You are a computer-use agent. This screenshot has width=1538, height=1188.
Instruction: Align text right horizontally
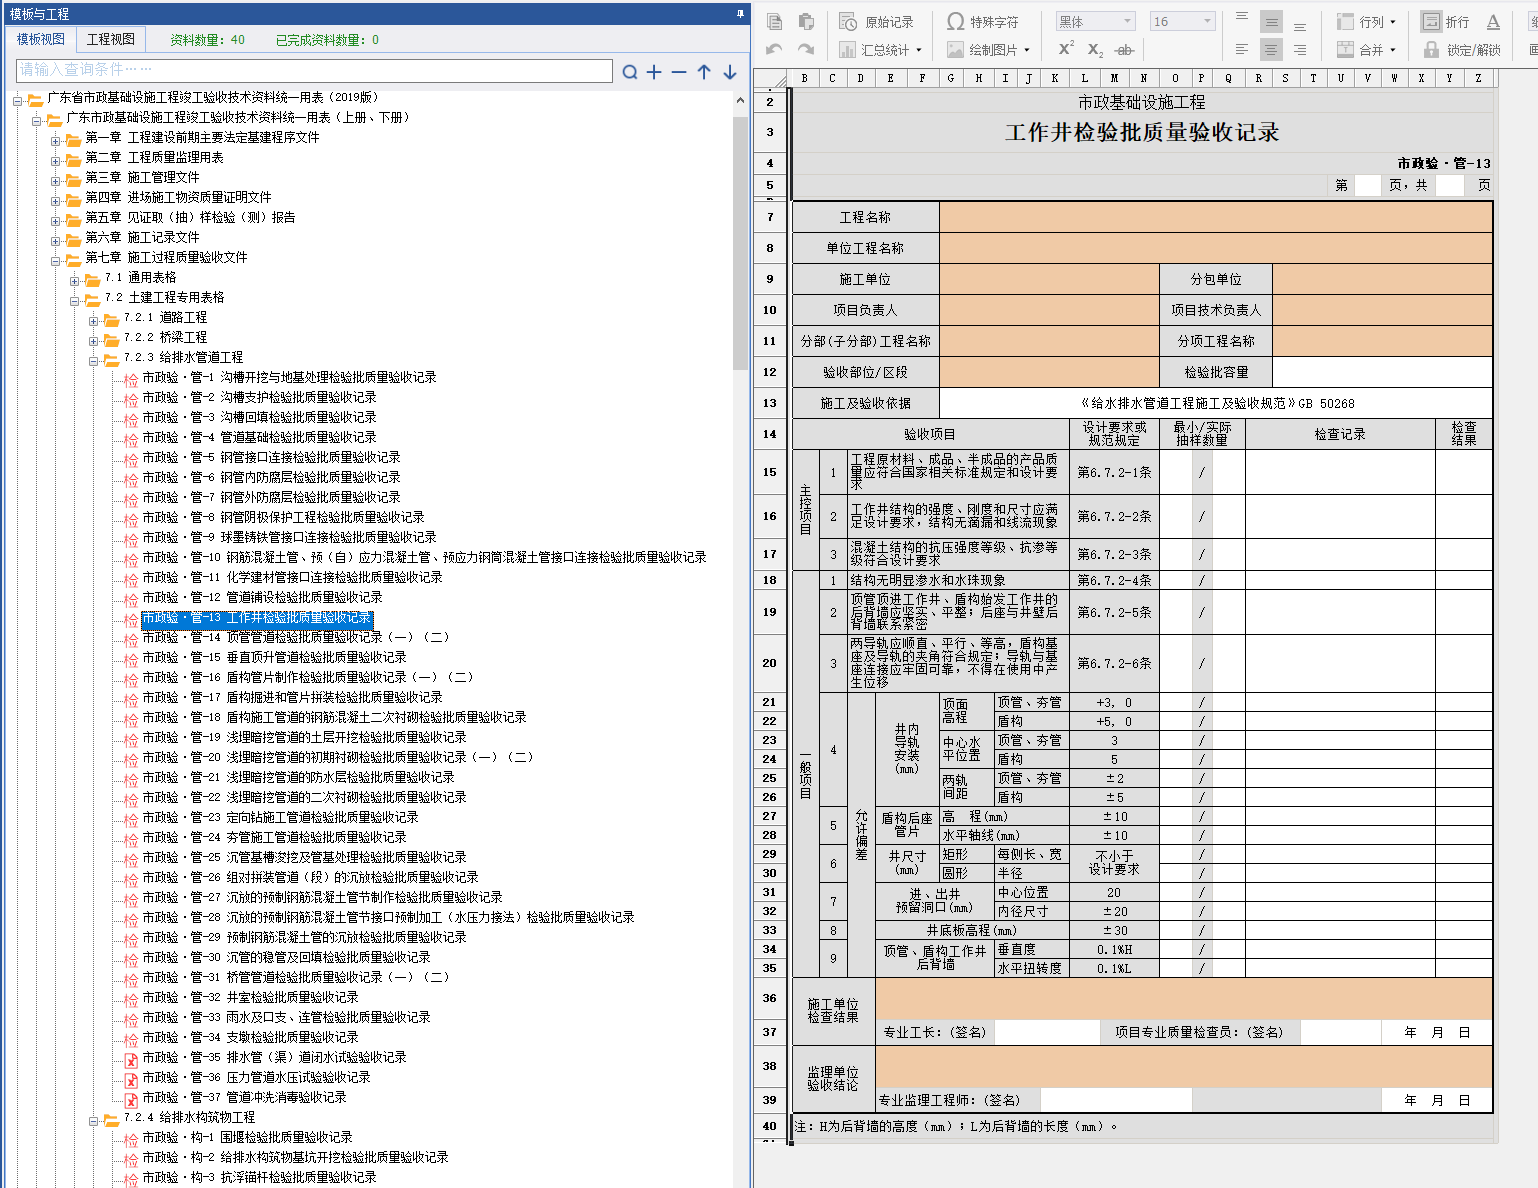pyautogui.click(x=1300, y=49)
